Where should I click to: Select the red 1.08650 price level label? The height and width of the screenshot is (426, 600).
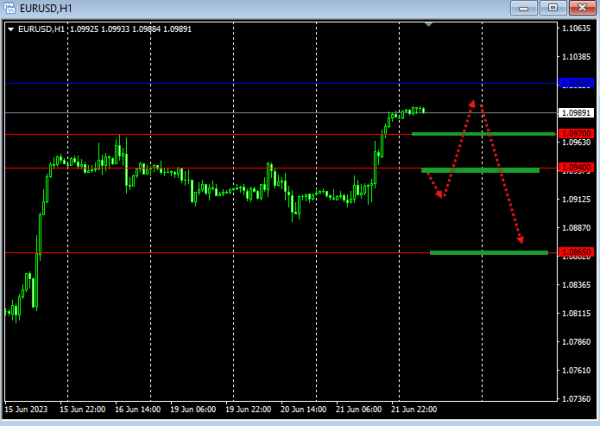tap(576, 252)
